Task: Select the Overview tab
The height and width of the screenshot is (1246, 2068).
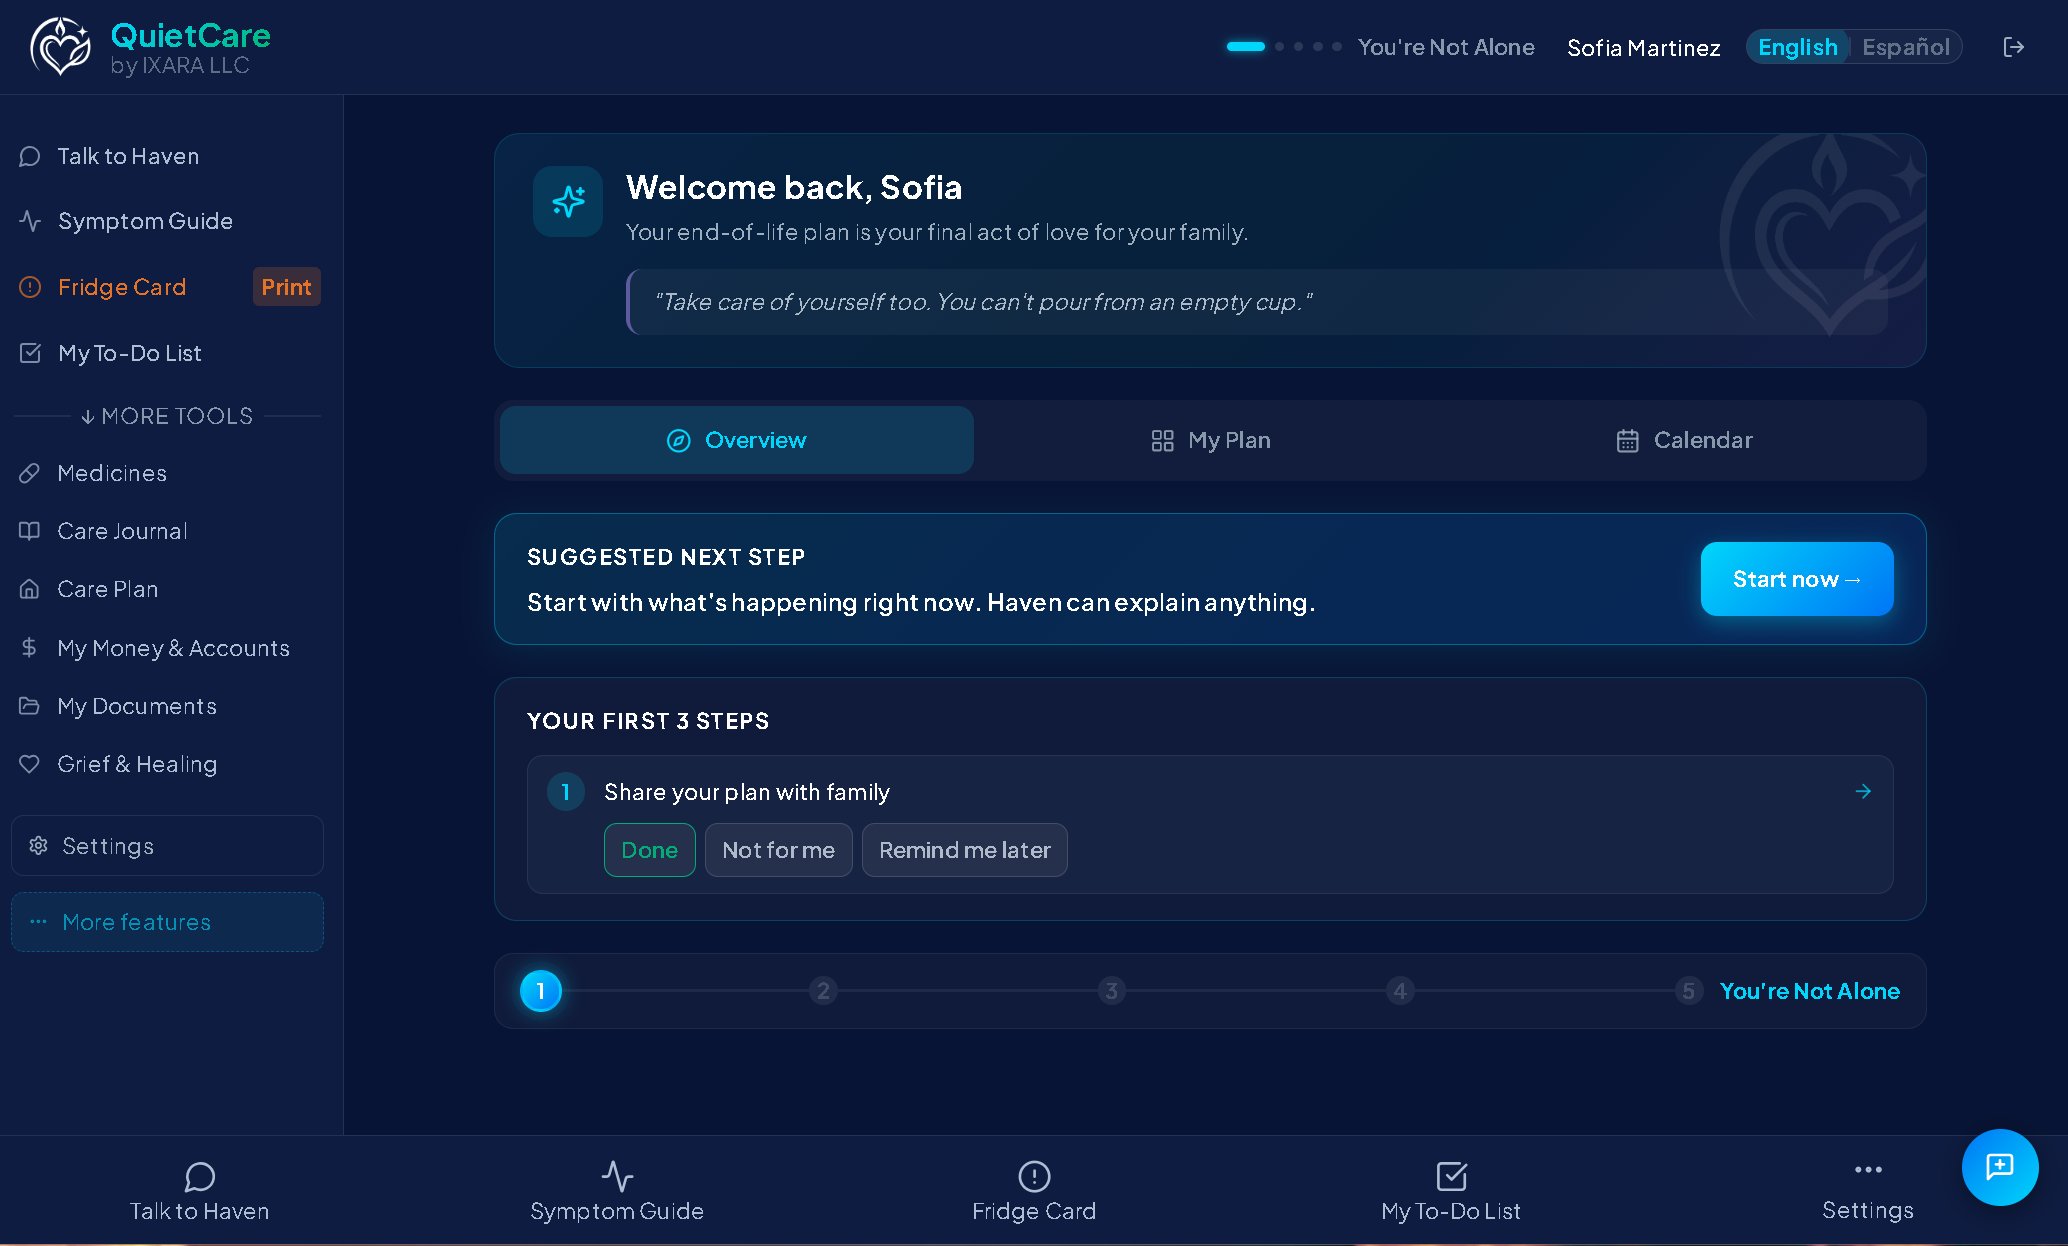Action: click(736, 440)
